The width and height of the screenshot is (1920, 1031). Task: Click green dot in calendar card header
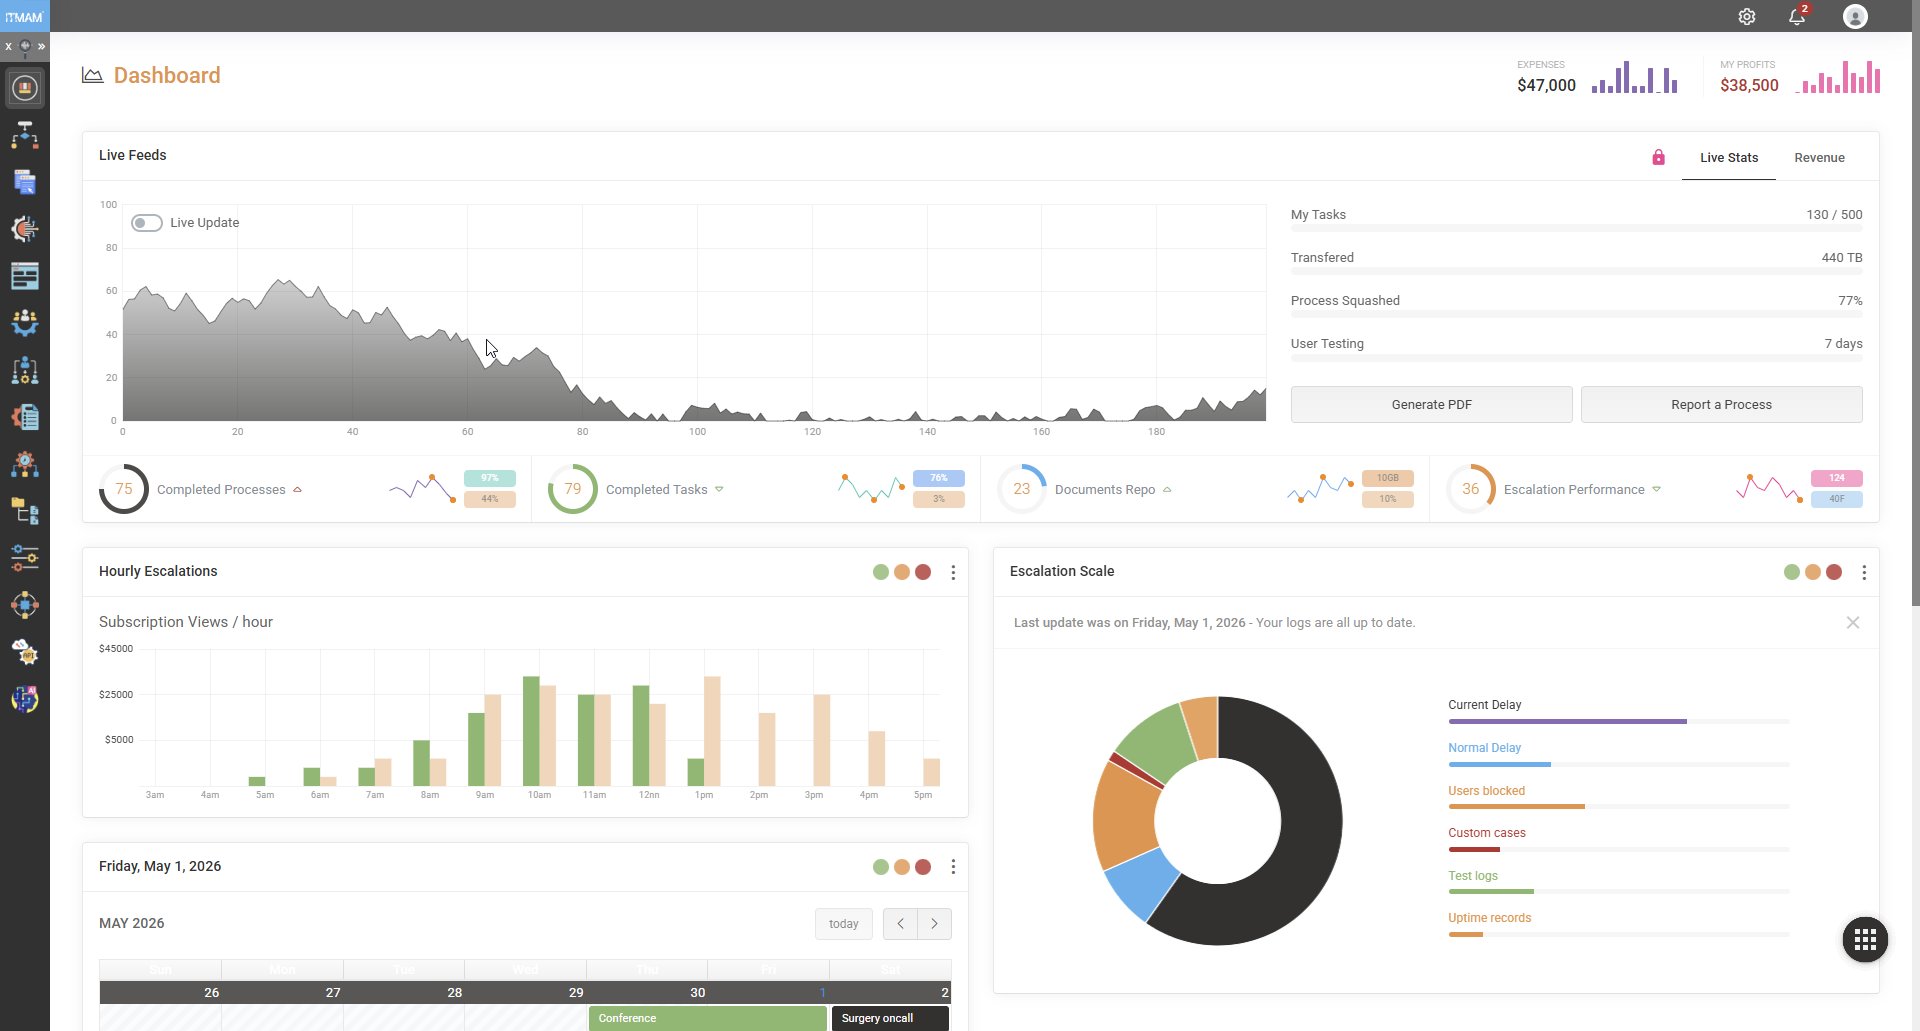881,867
